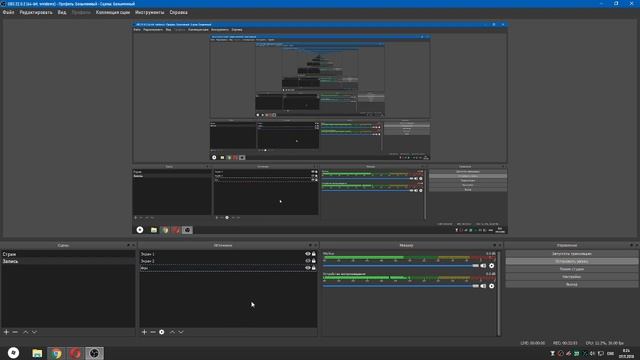Screen dimensions: 640x360
Task: Select the Запись scene
Action: point(68,261)
